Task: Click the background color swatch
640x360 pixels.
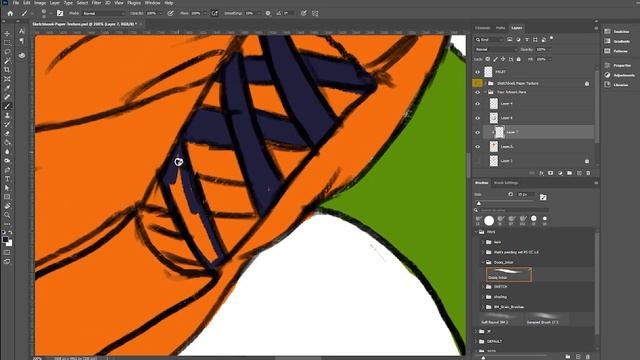Action: (x=9, y=243)
